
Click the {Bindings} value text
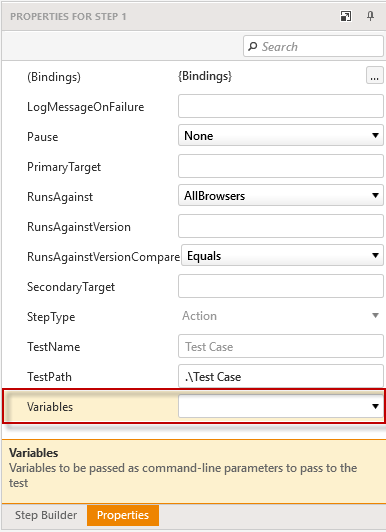tap(205, 76)
